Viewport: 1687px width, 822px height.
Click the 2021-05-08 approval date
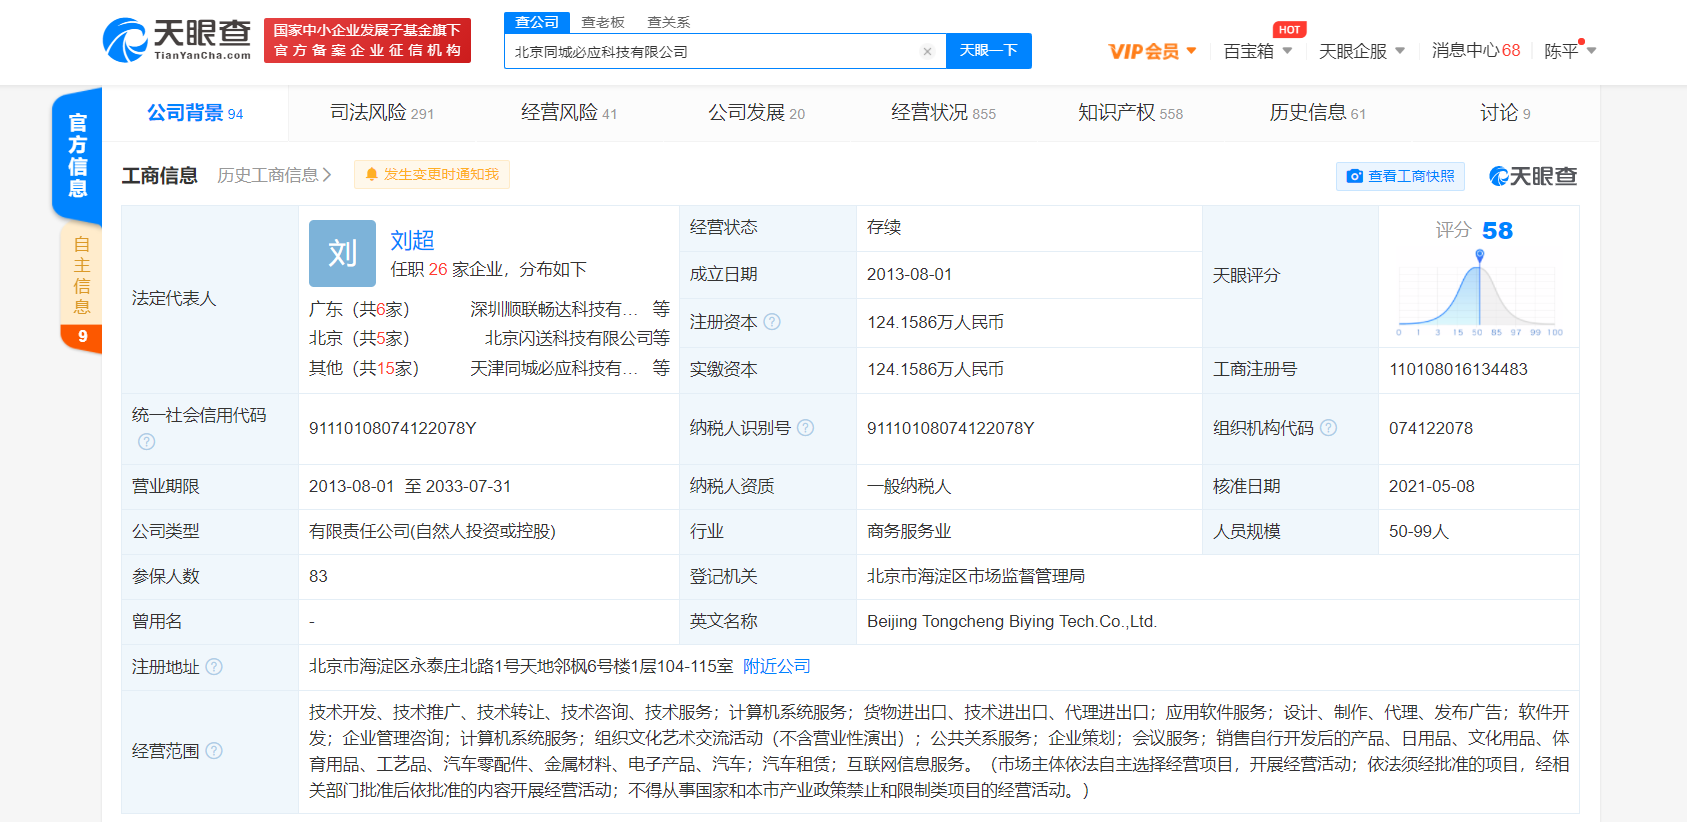pyautogui.click(x=1431, y=486)
